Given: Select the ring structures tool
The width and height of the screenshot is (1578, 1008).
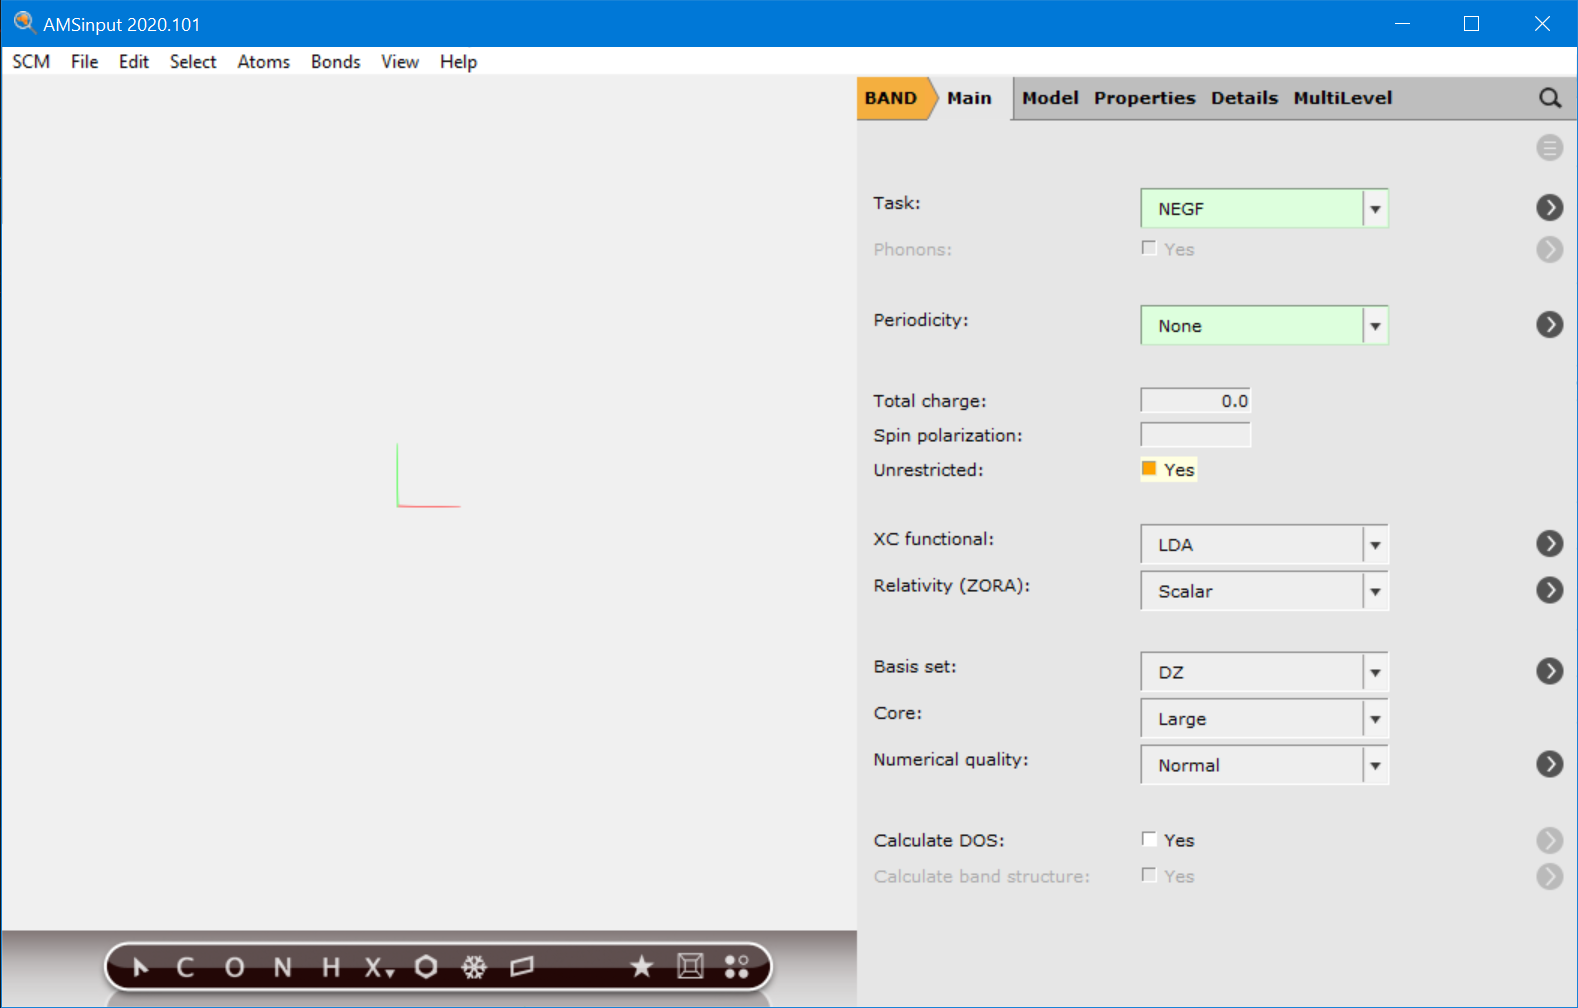Looking at the screenshot, I should [426, 967].
